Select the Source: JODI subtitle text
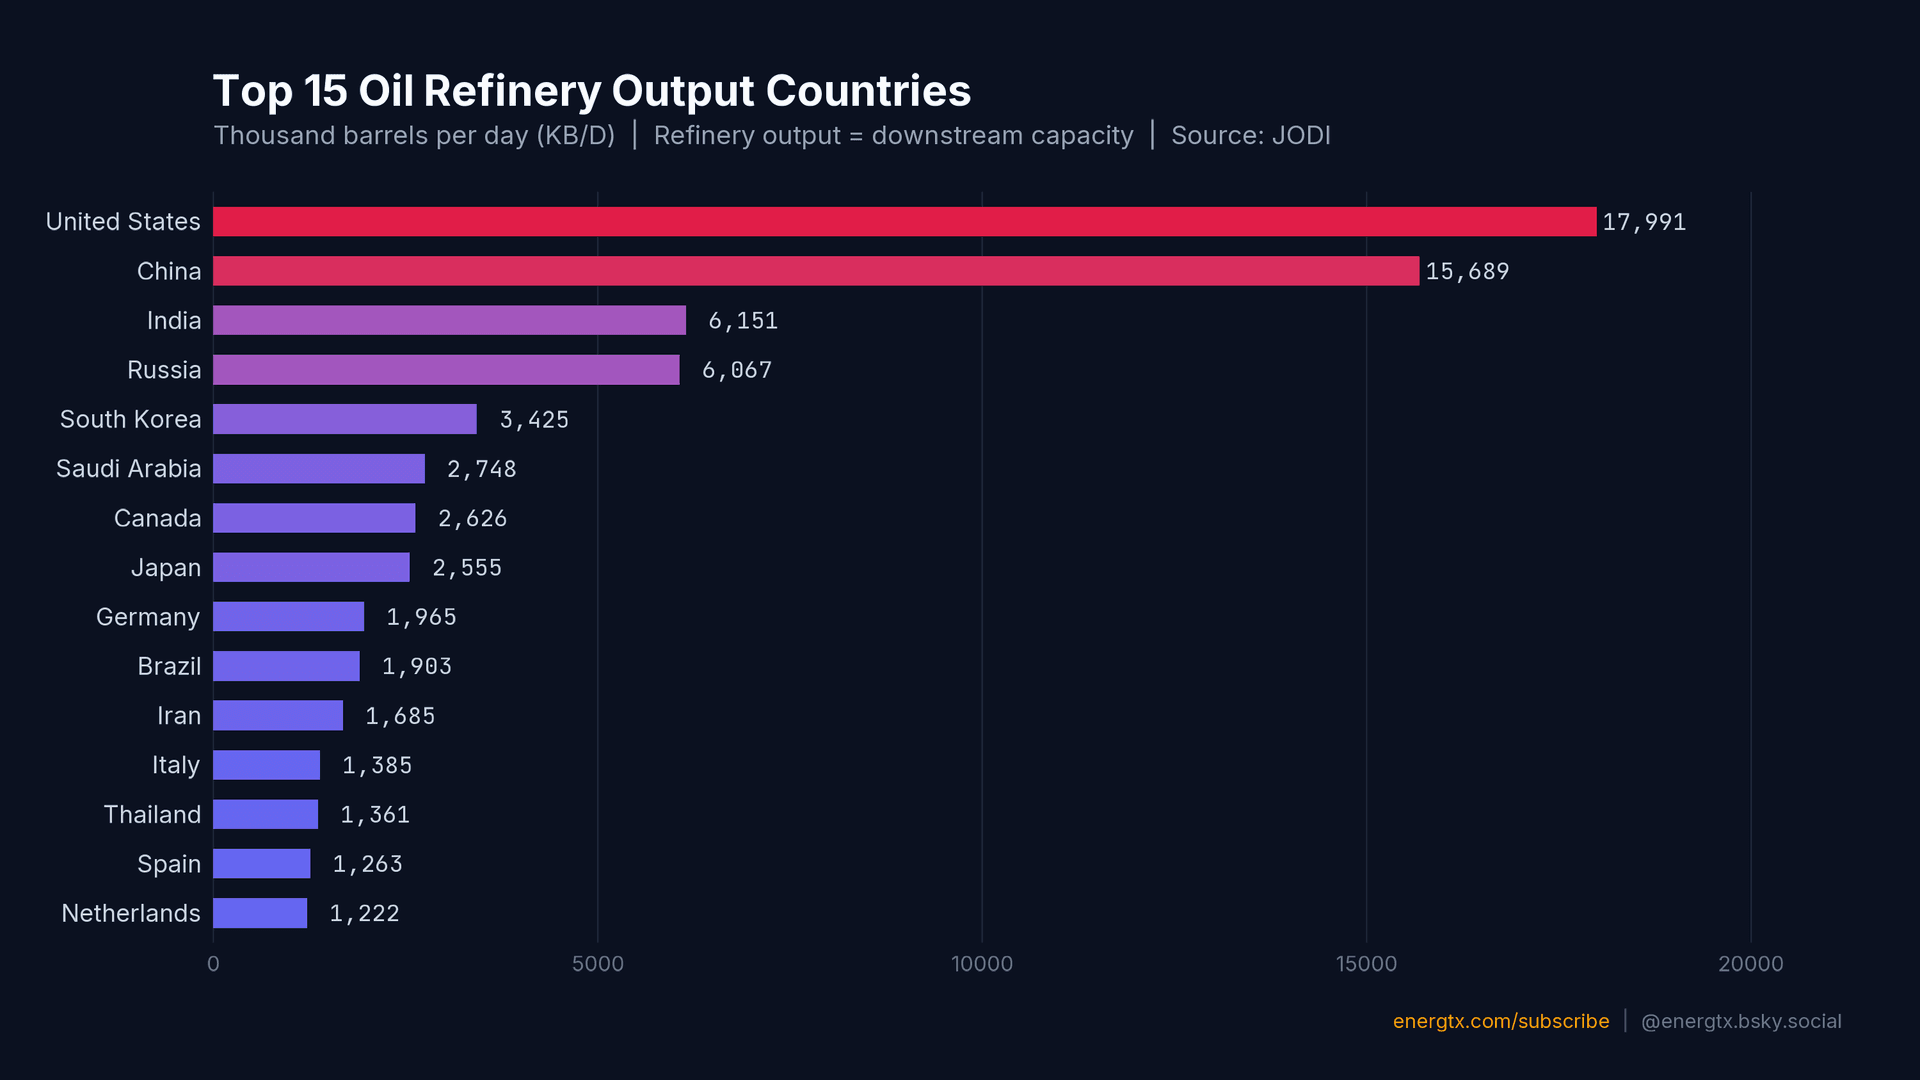Image resolution: width=1920 pixels, height=1080 pixels. point(1251,136)
